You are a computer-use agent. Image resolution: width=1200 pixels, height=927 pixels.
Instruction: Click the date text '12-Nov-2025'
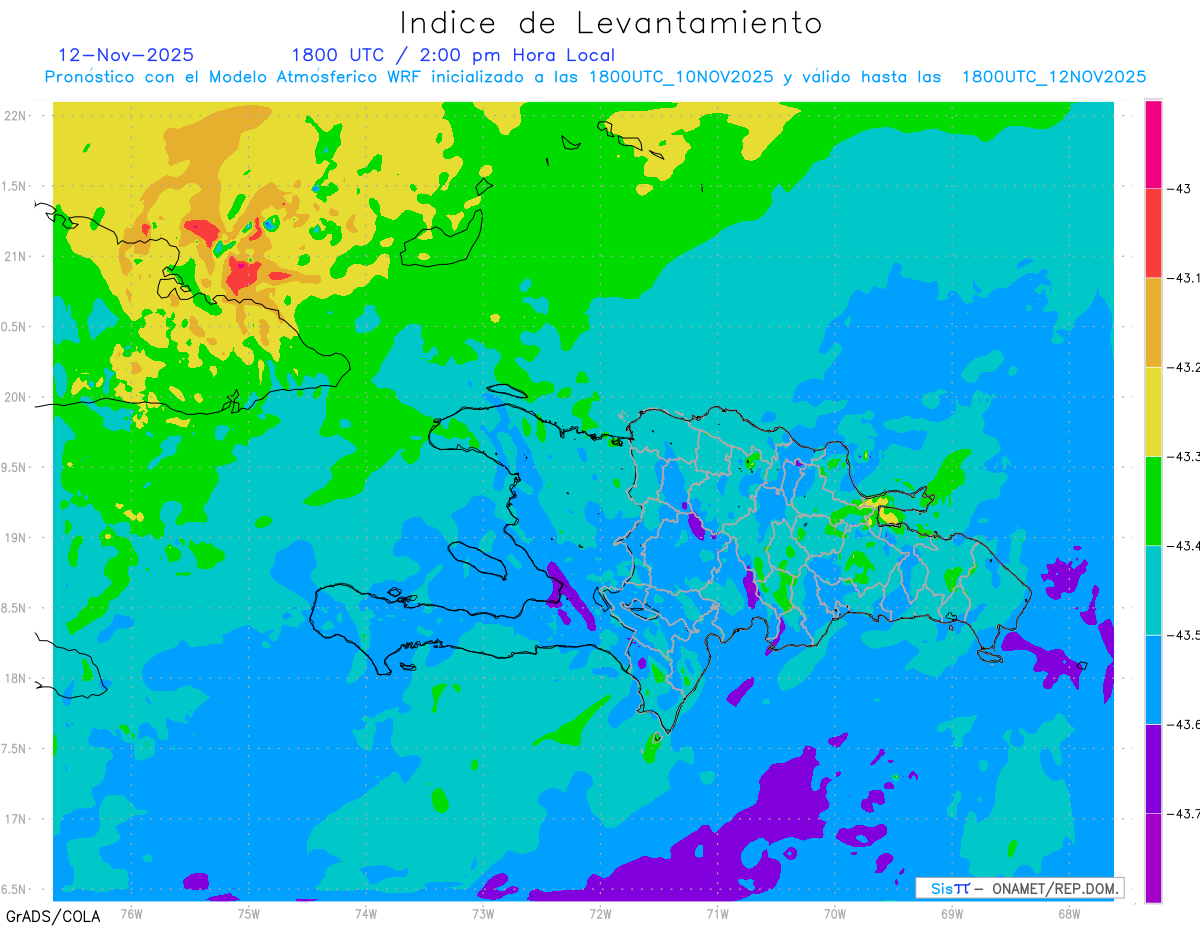(x=126, y=55)
